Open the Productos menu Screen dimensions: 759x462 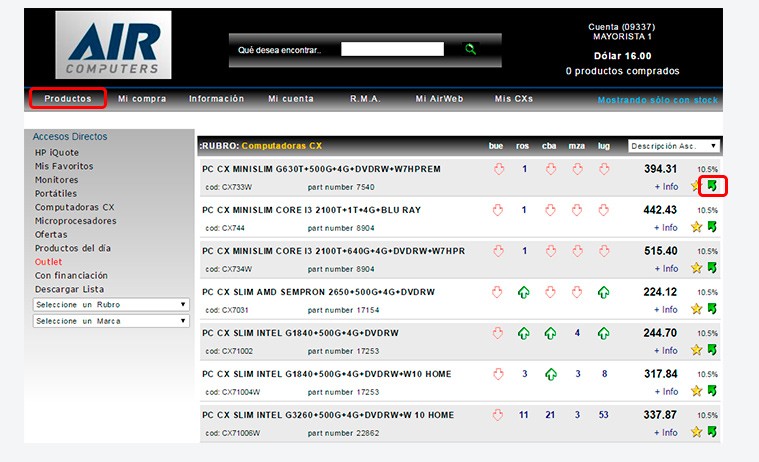coord(68,98)
